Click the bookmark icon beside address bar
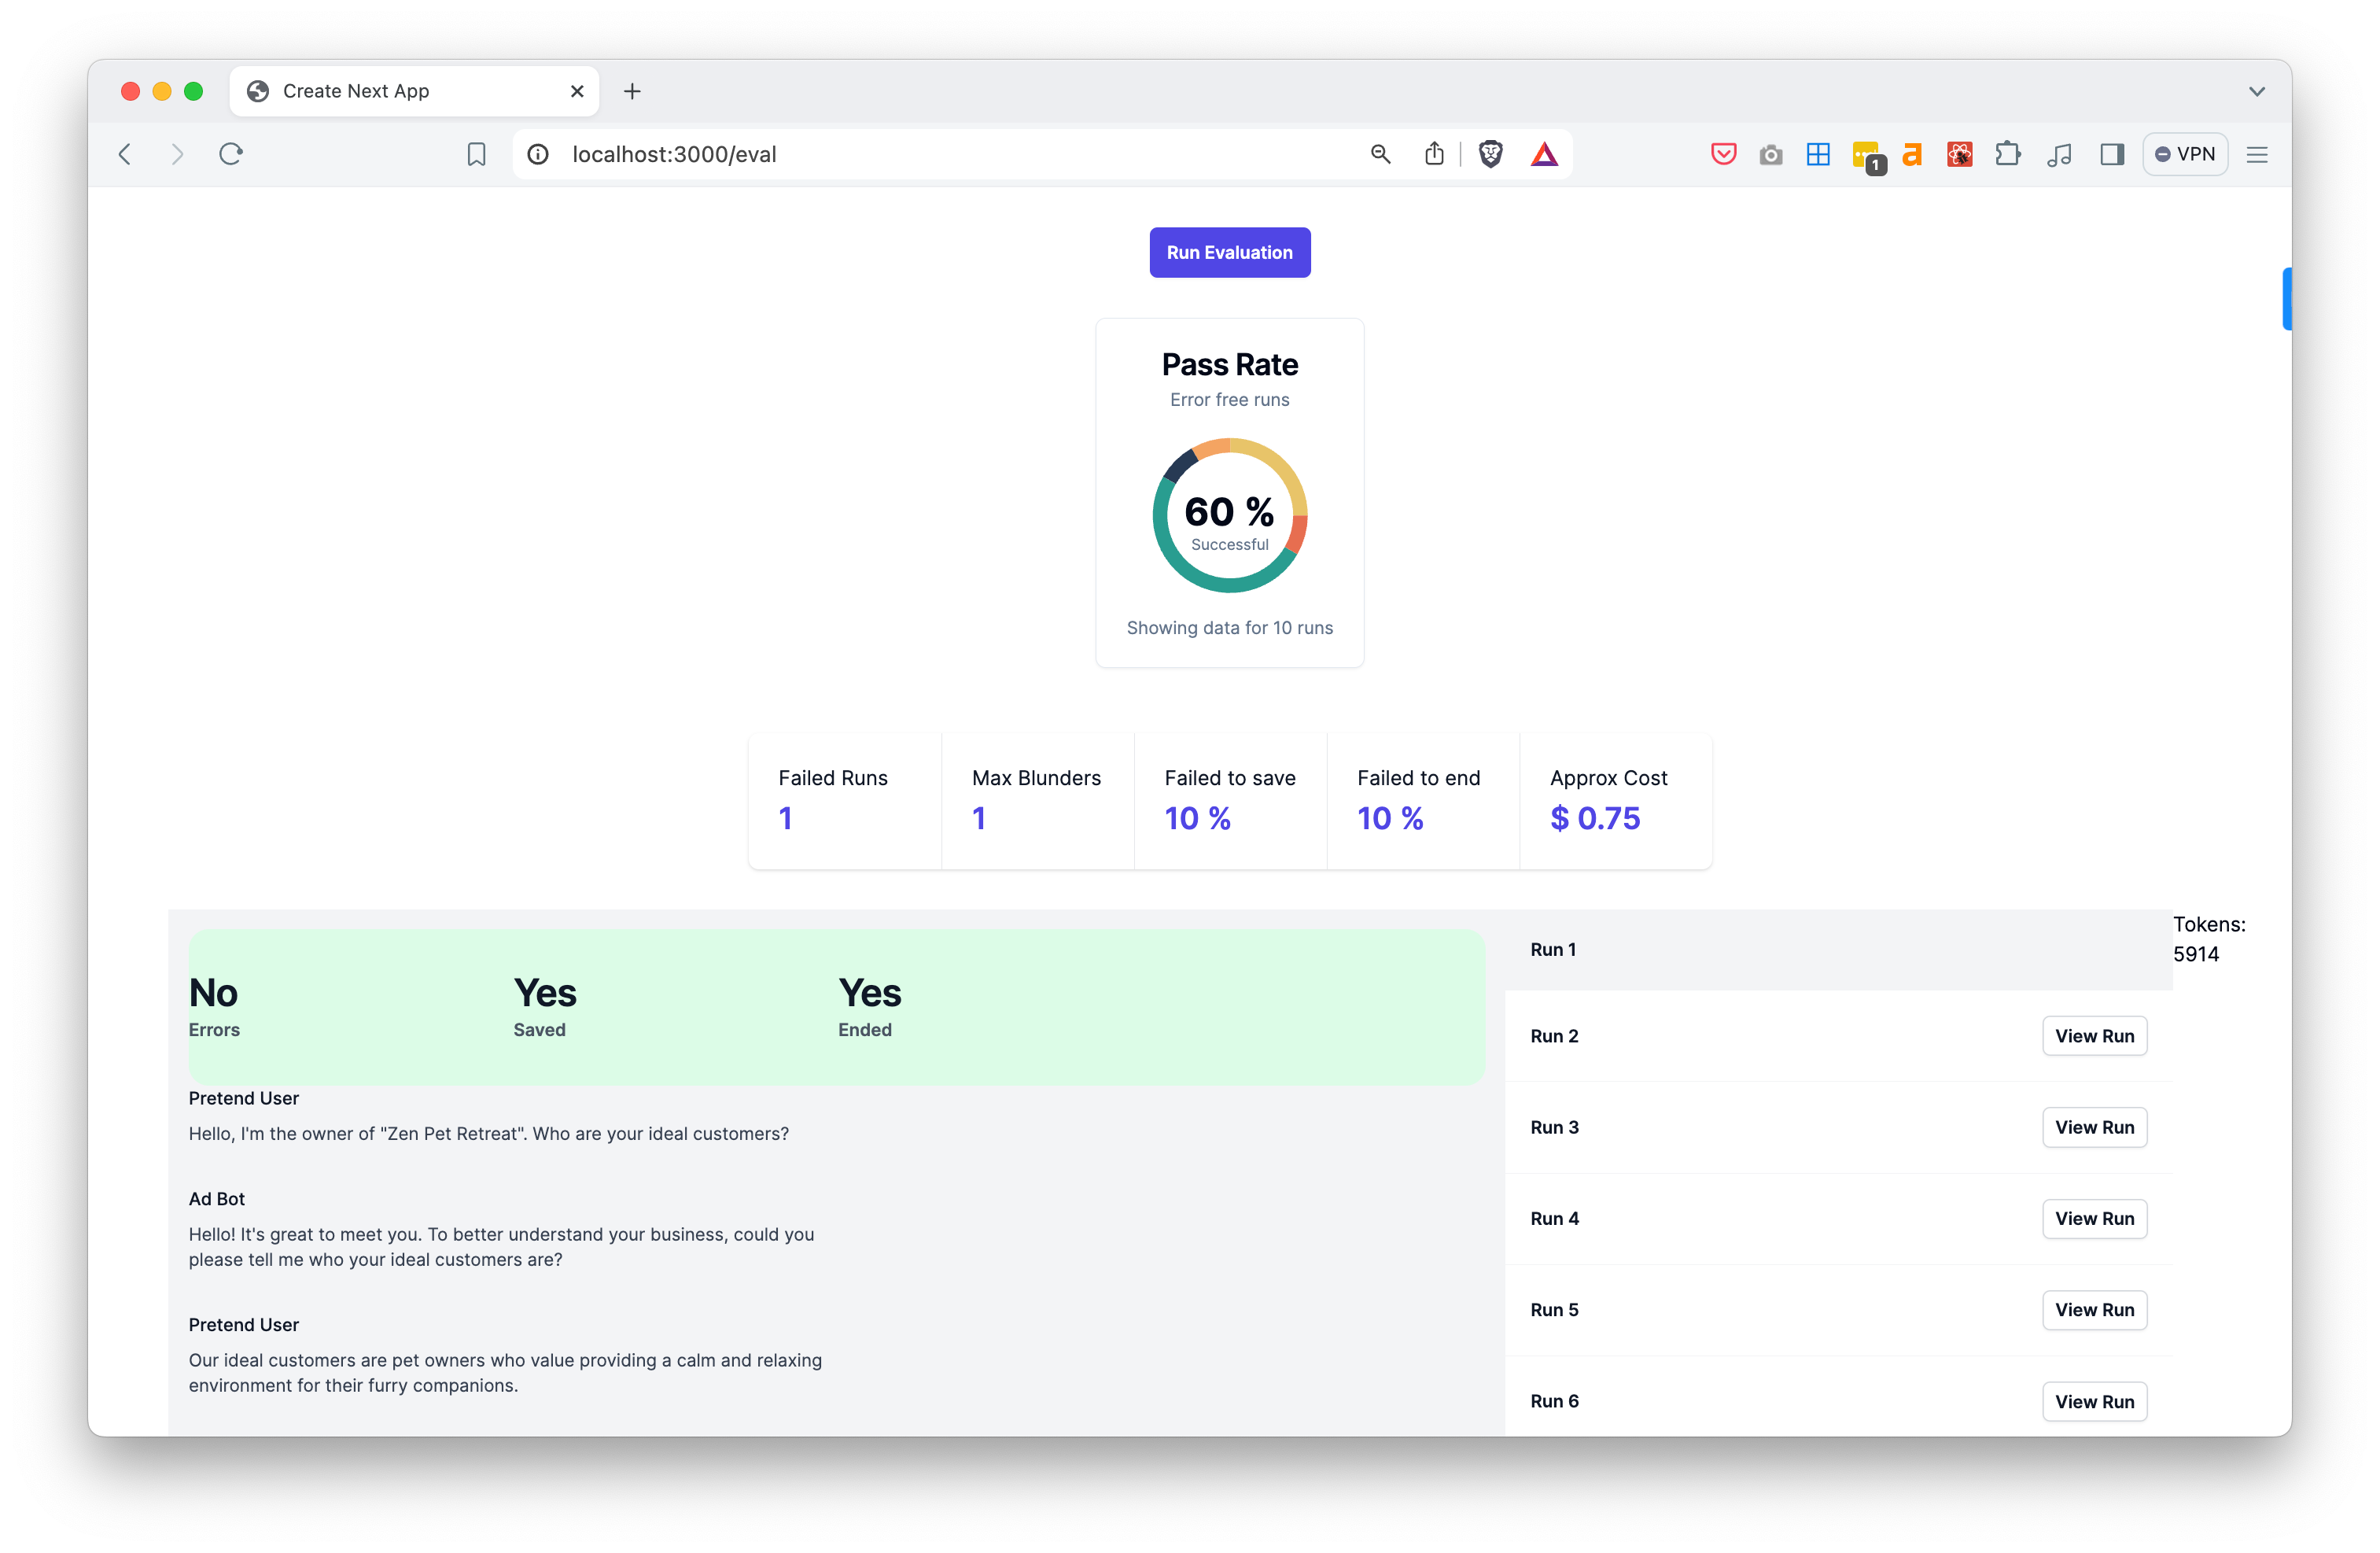 (476, 154)
